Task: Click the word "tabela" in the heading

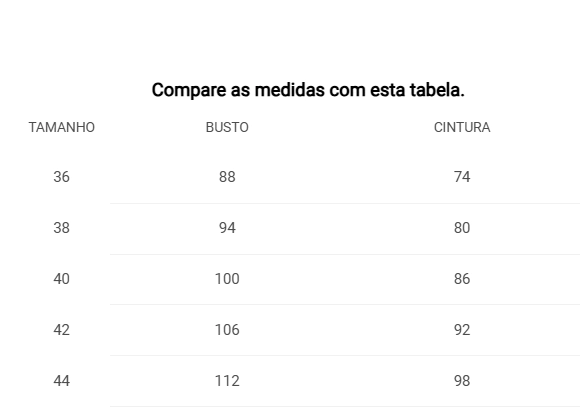Action: (x=435, y=90)
